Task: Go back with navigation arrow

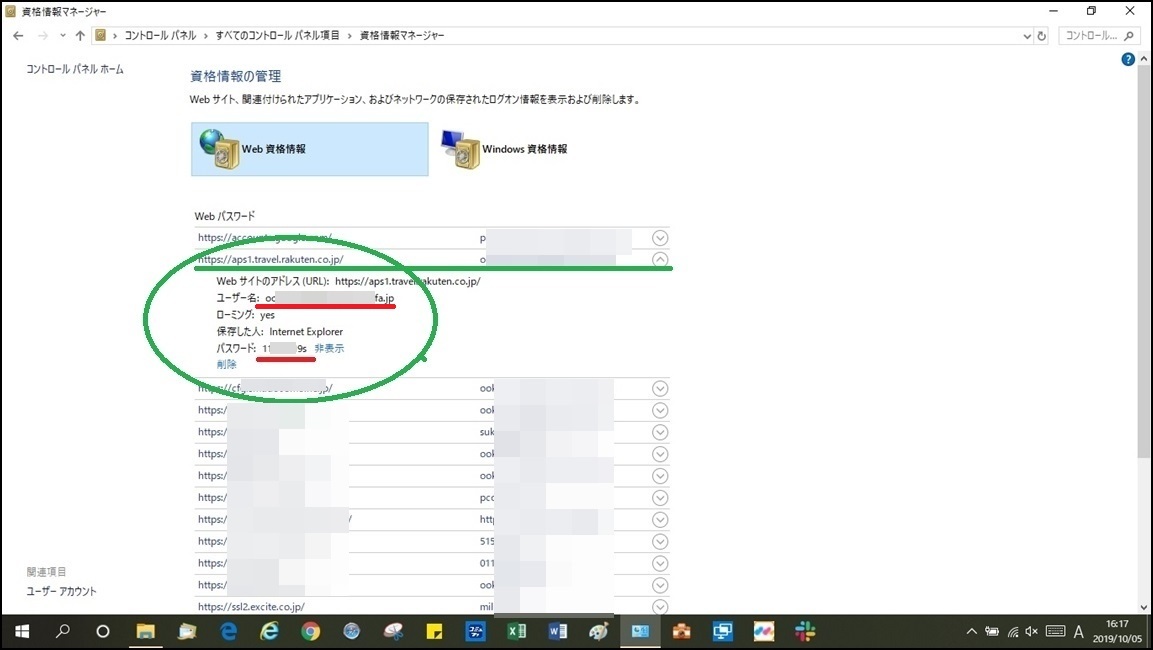Action: tap(18, 35)
